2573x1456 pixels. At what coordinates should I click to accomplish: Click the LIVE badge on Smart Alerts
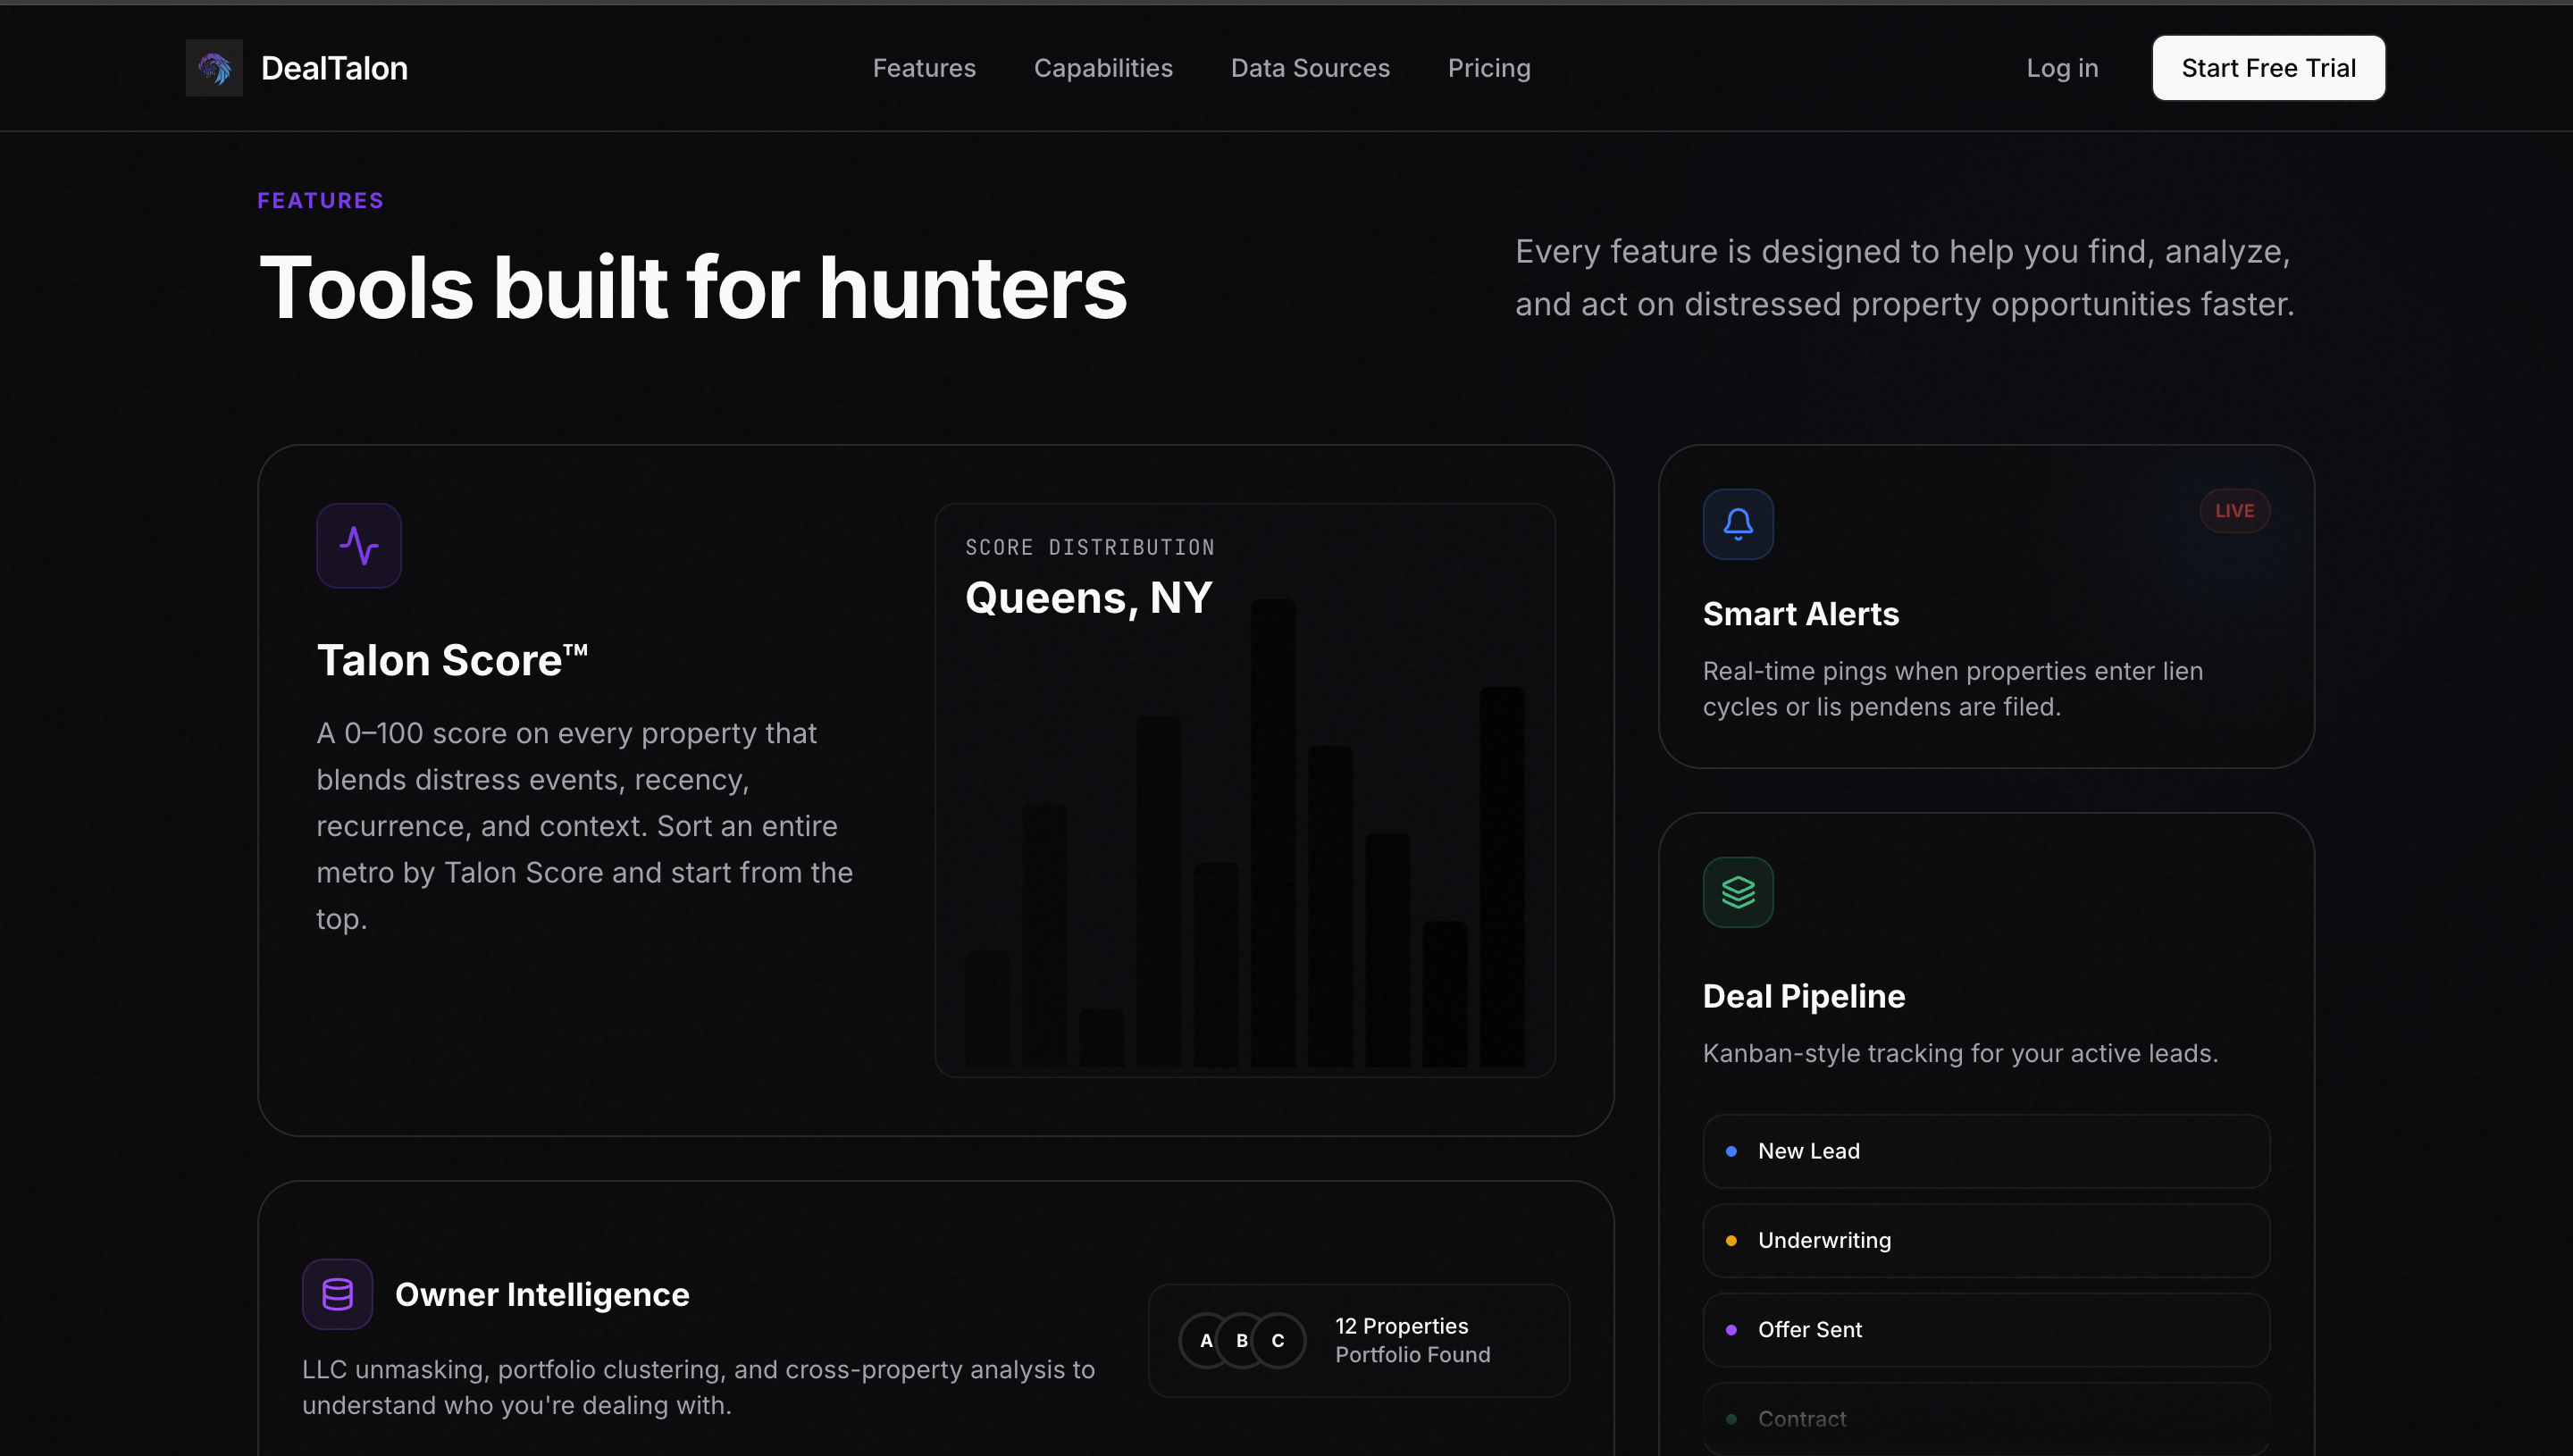tap(2234, 511)
